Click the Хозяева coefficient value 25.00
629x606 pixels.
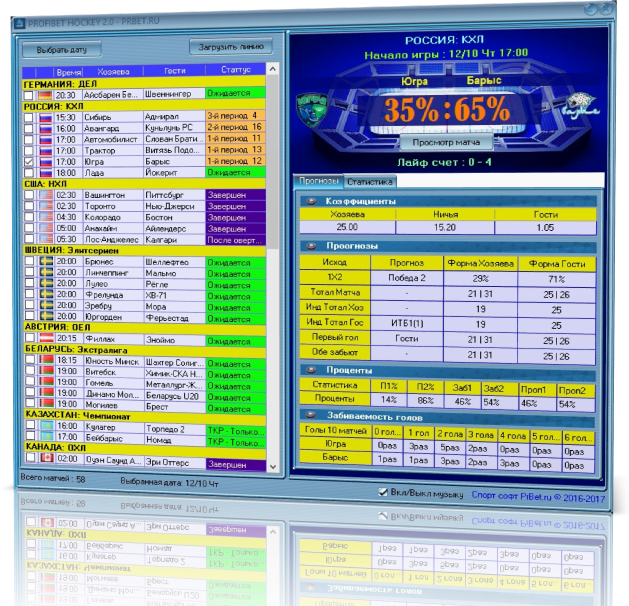pyautogui.click(x=347, y=227)
